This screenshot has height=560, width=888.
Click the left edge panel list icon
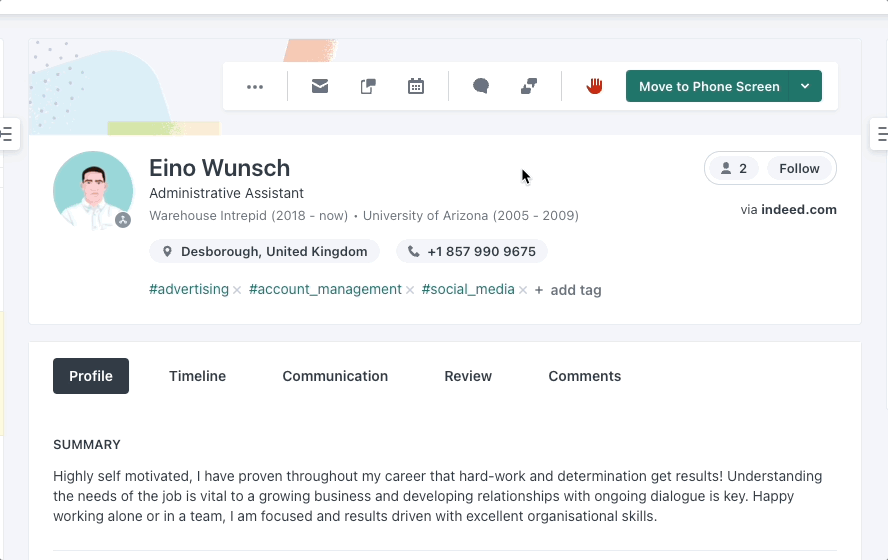coord(7,134)
